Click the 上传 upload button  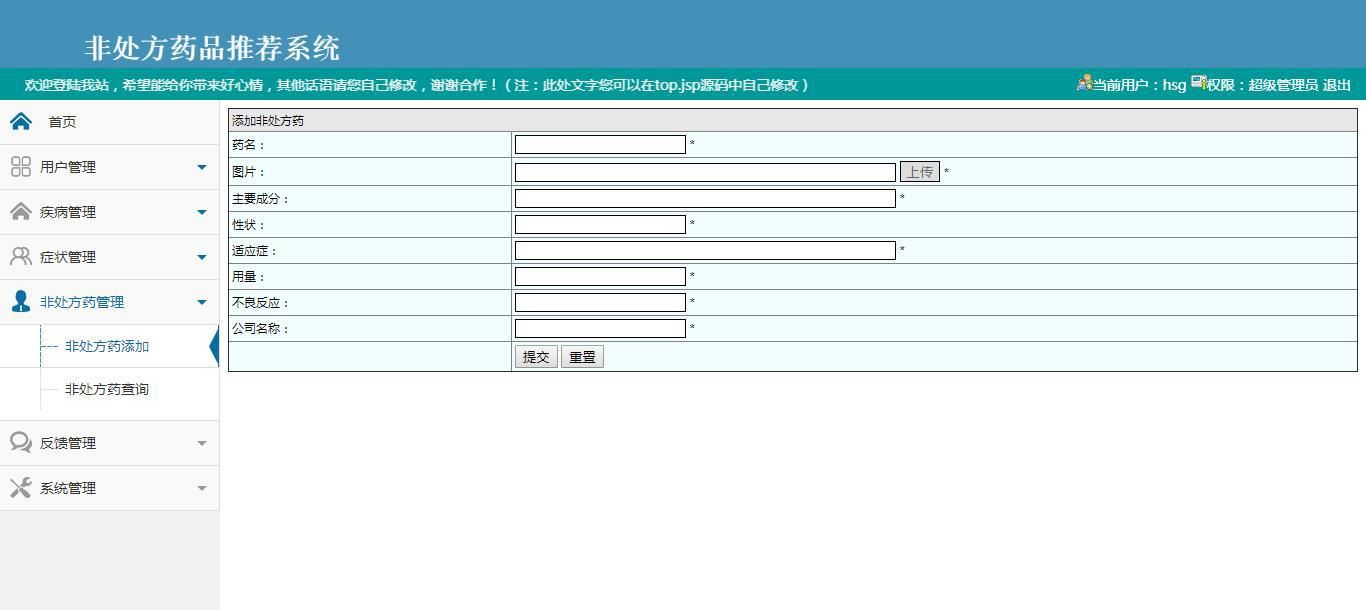[x=920, y=172]
